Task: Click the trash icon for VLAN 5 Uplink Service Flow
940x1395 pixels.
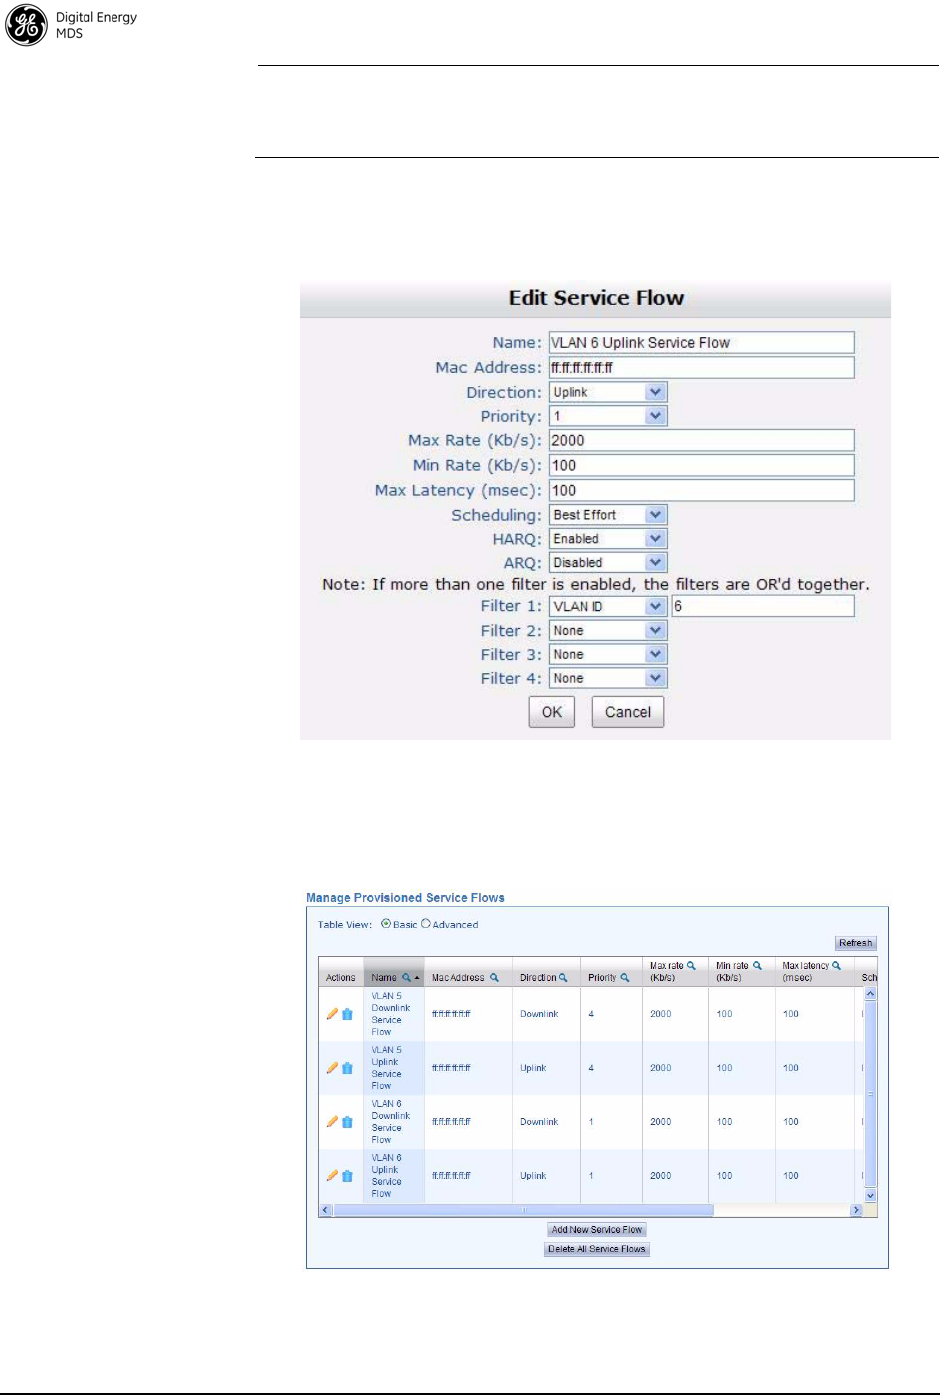Action: 347,1068
